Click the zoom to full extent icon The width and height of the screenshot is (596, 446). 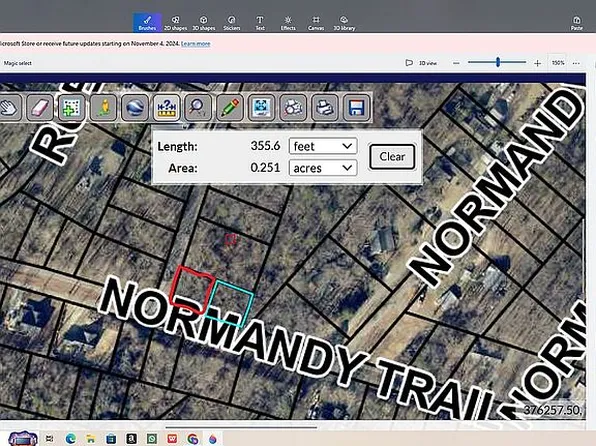pyautogui.click(x=261, y=108)
